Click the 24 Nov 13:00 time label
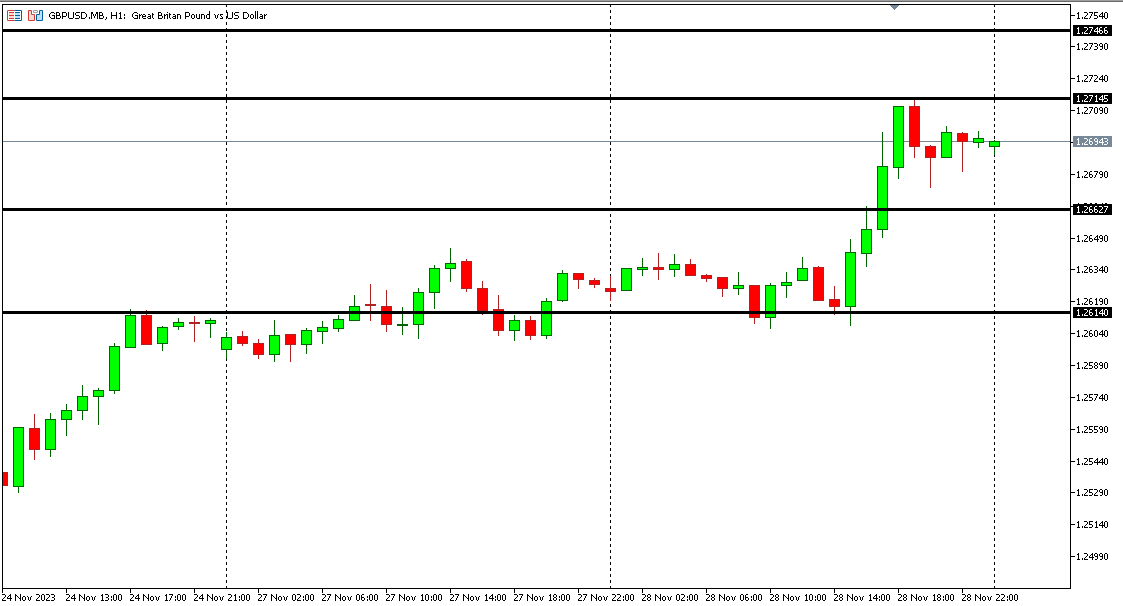 93,597
